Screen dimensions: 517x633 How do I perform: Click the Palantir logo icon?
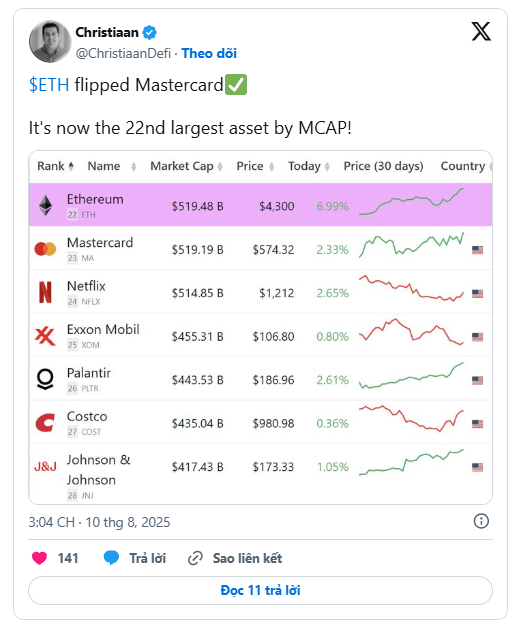coord(45,379)
